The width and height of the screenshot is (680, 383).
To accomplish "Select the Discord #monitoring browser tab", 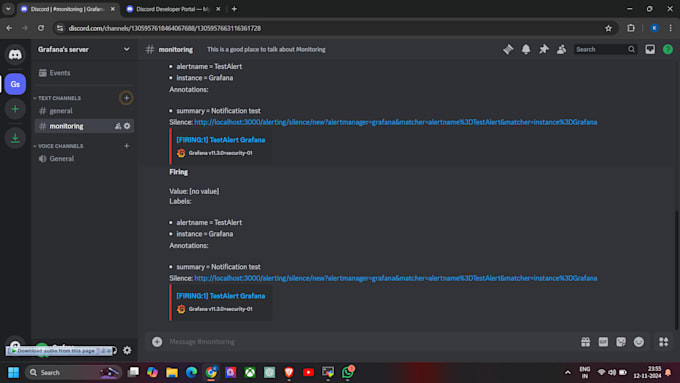I will [68, 9].
